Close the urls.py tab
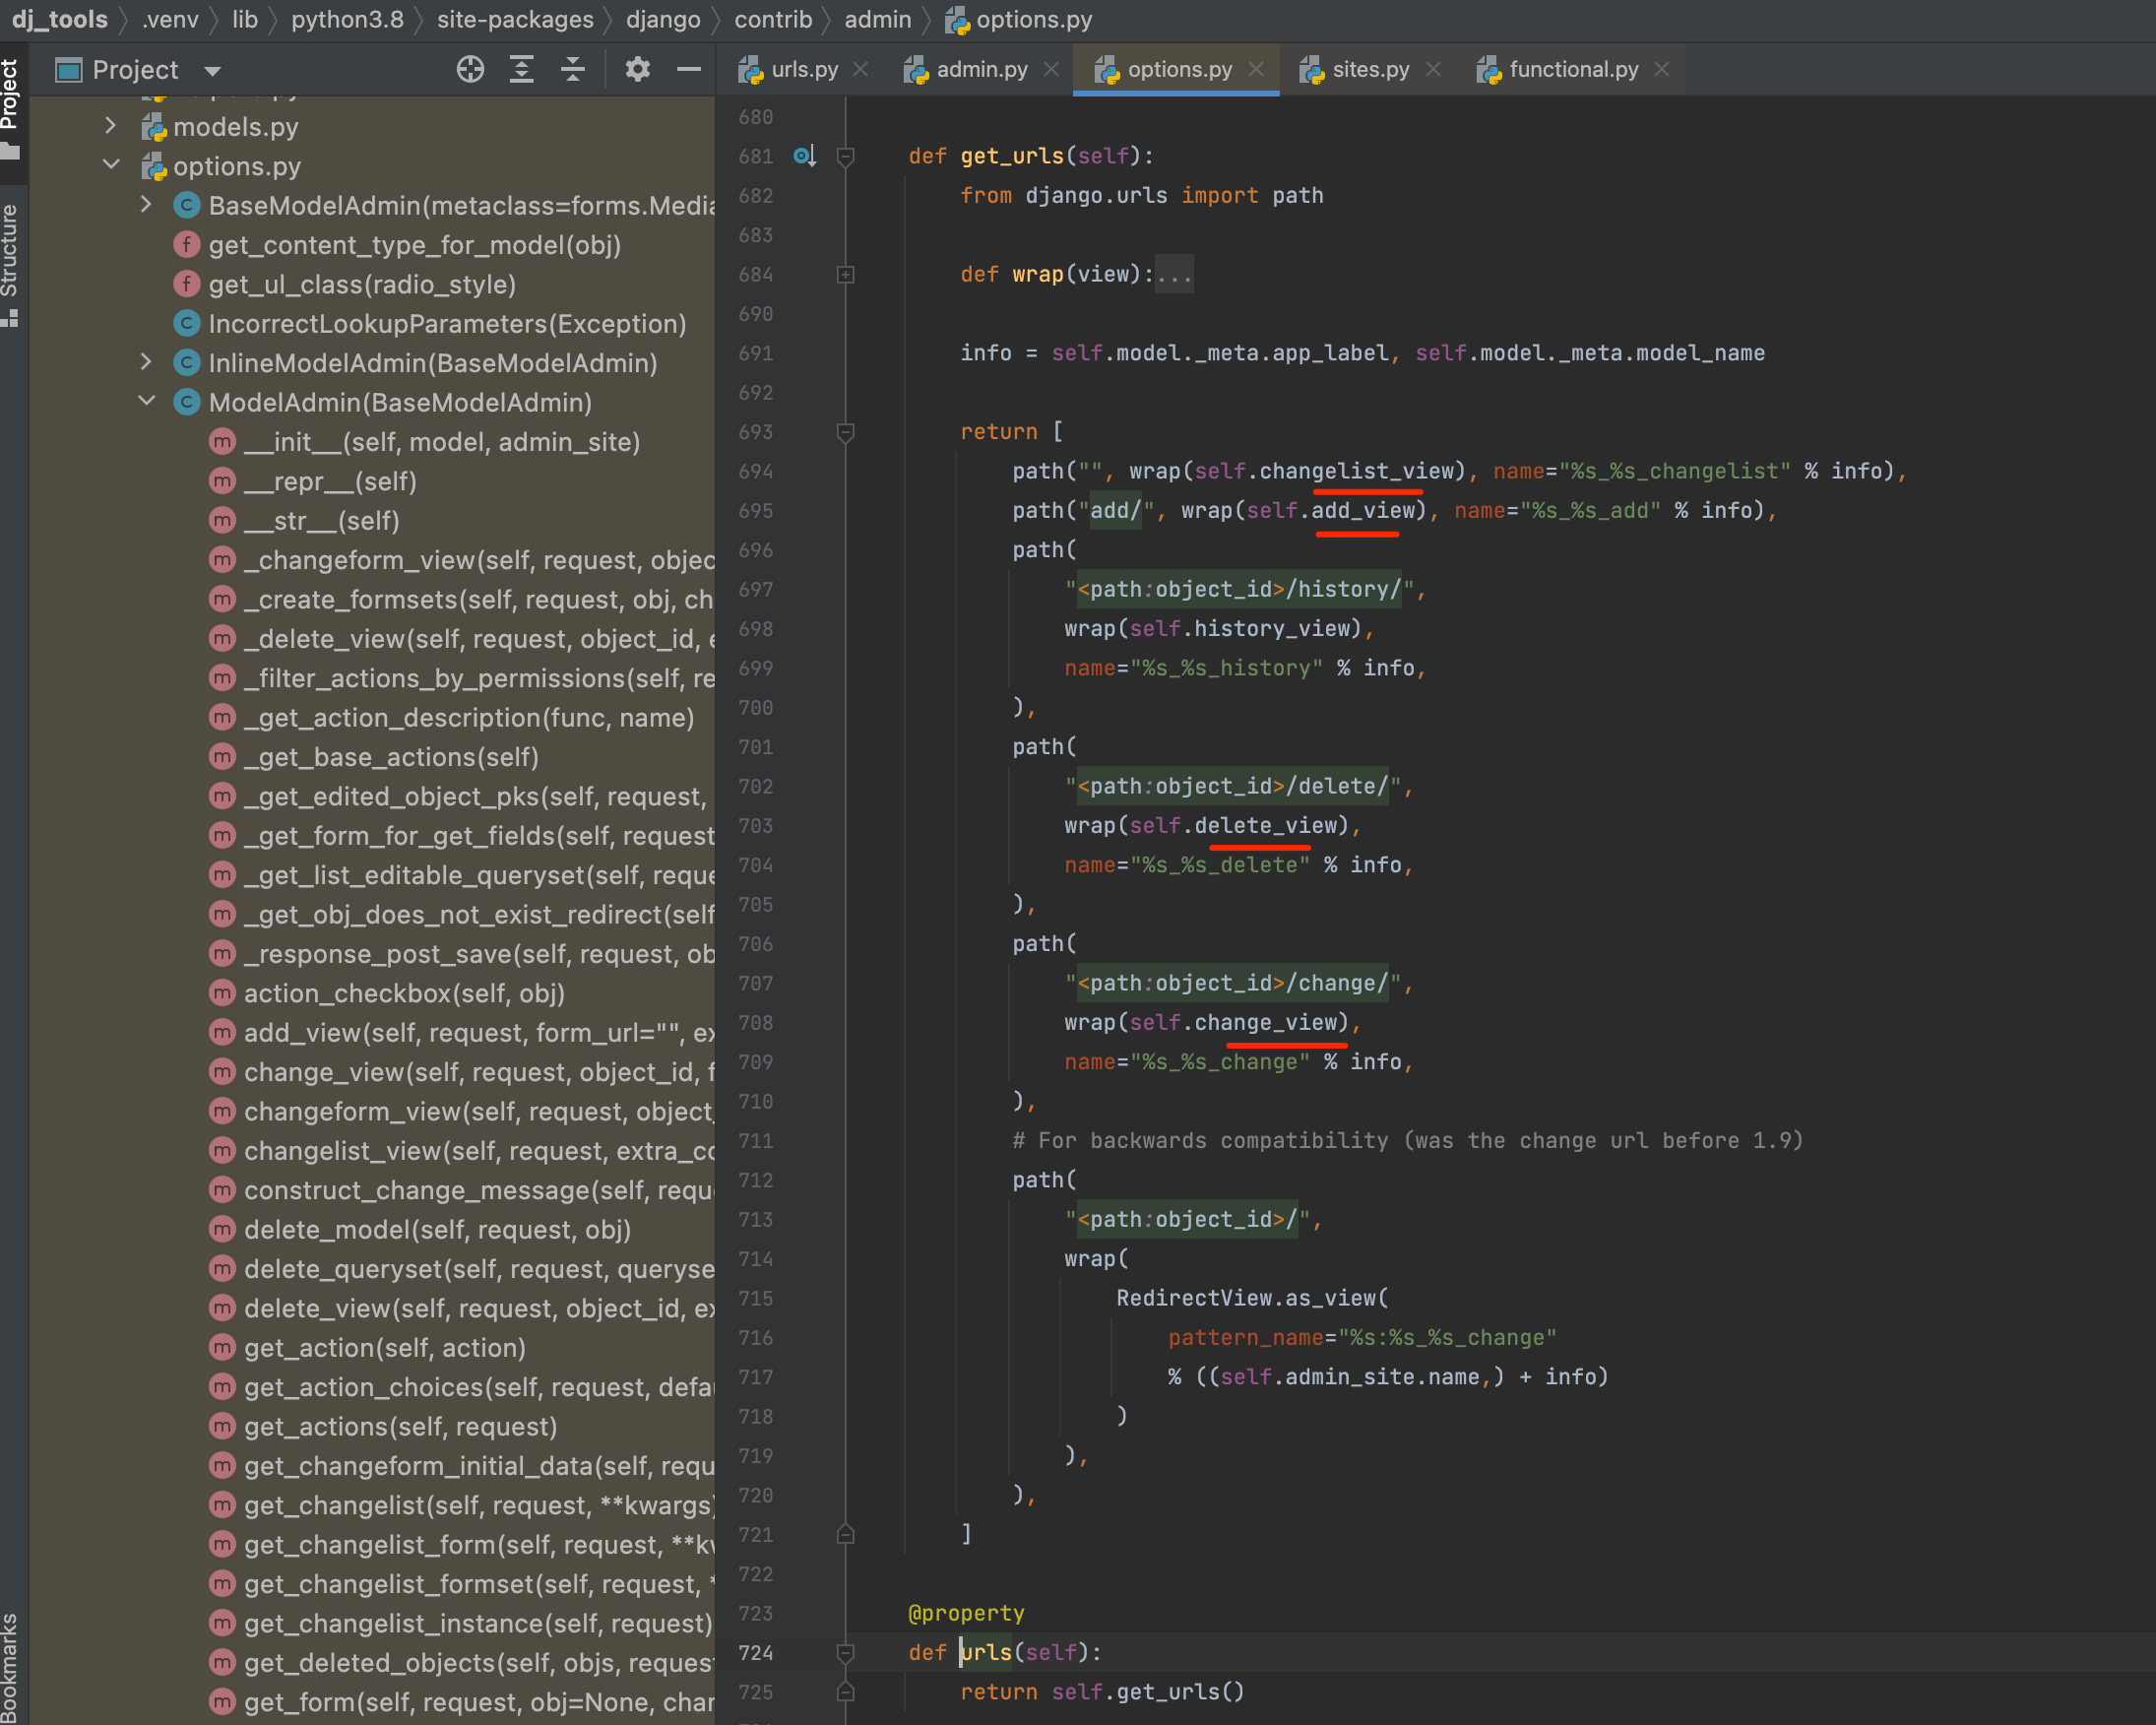Screen dimensions: 2156x1725 click(861, 69)
